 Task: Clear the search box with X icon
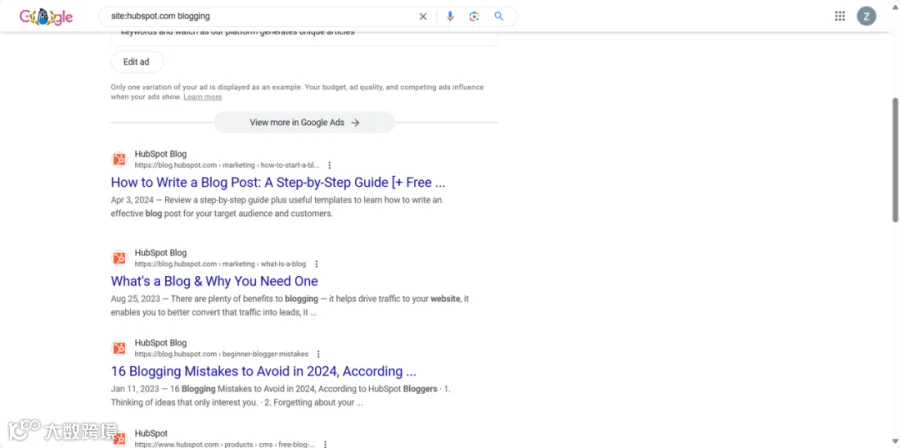click(x=423, y=17)
